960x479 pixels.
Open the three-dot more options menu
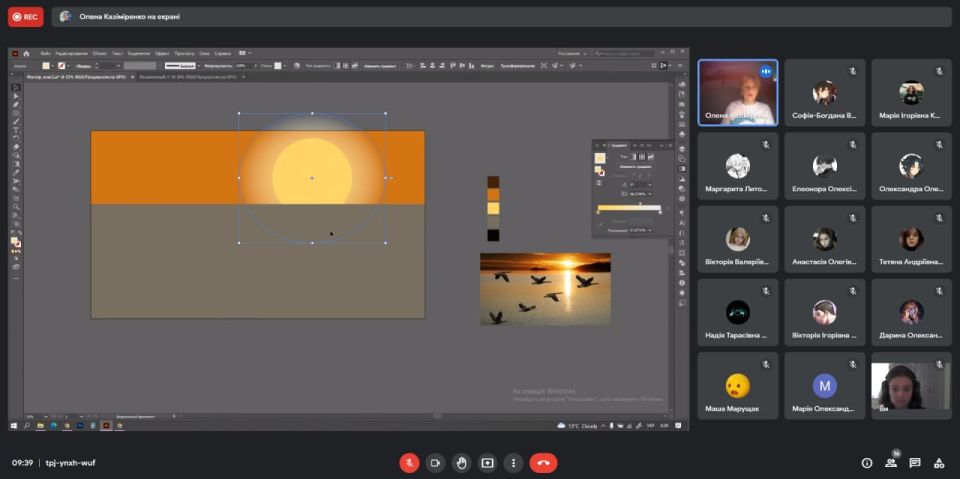(x=513, y=463)
